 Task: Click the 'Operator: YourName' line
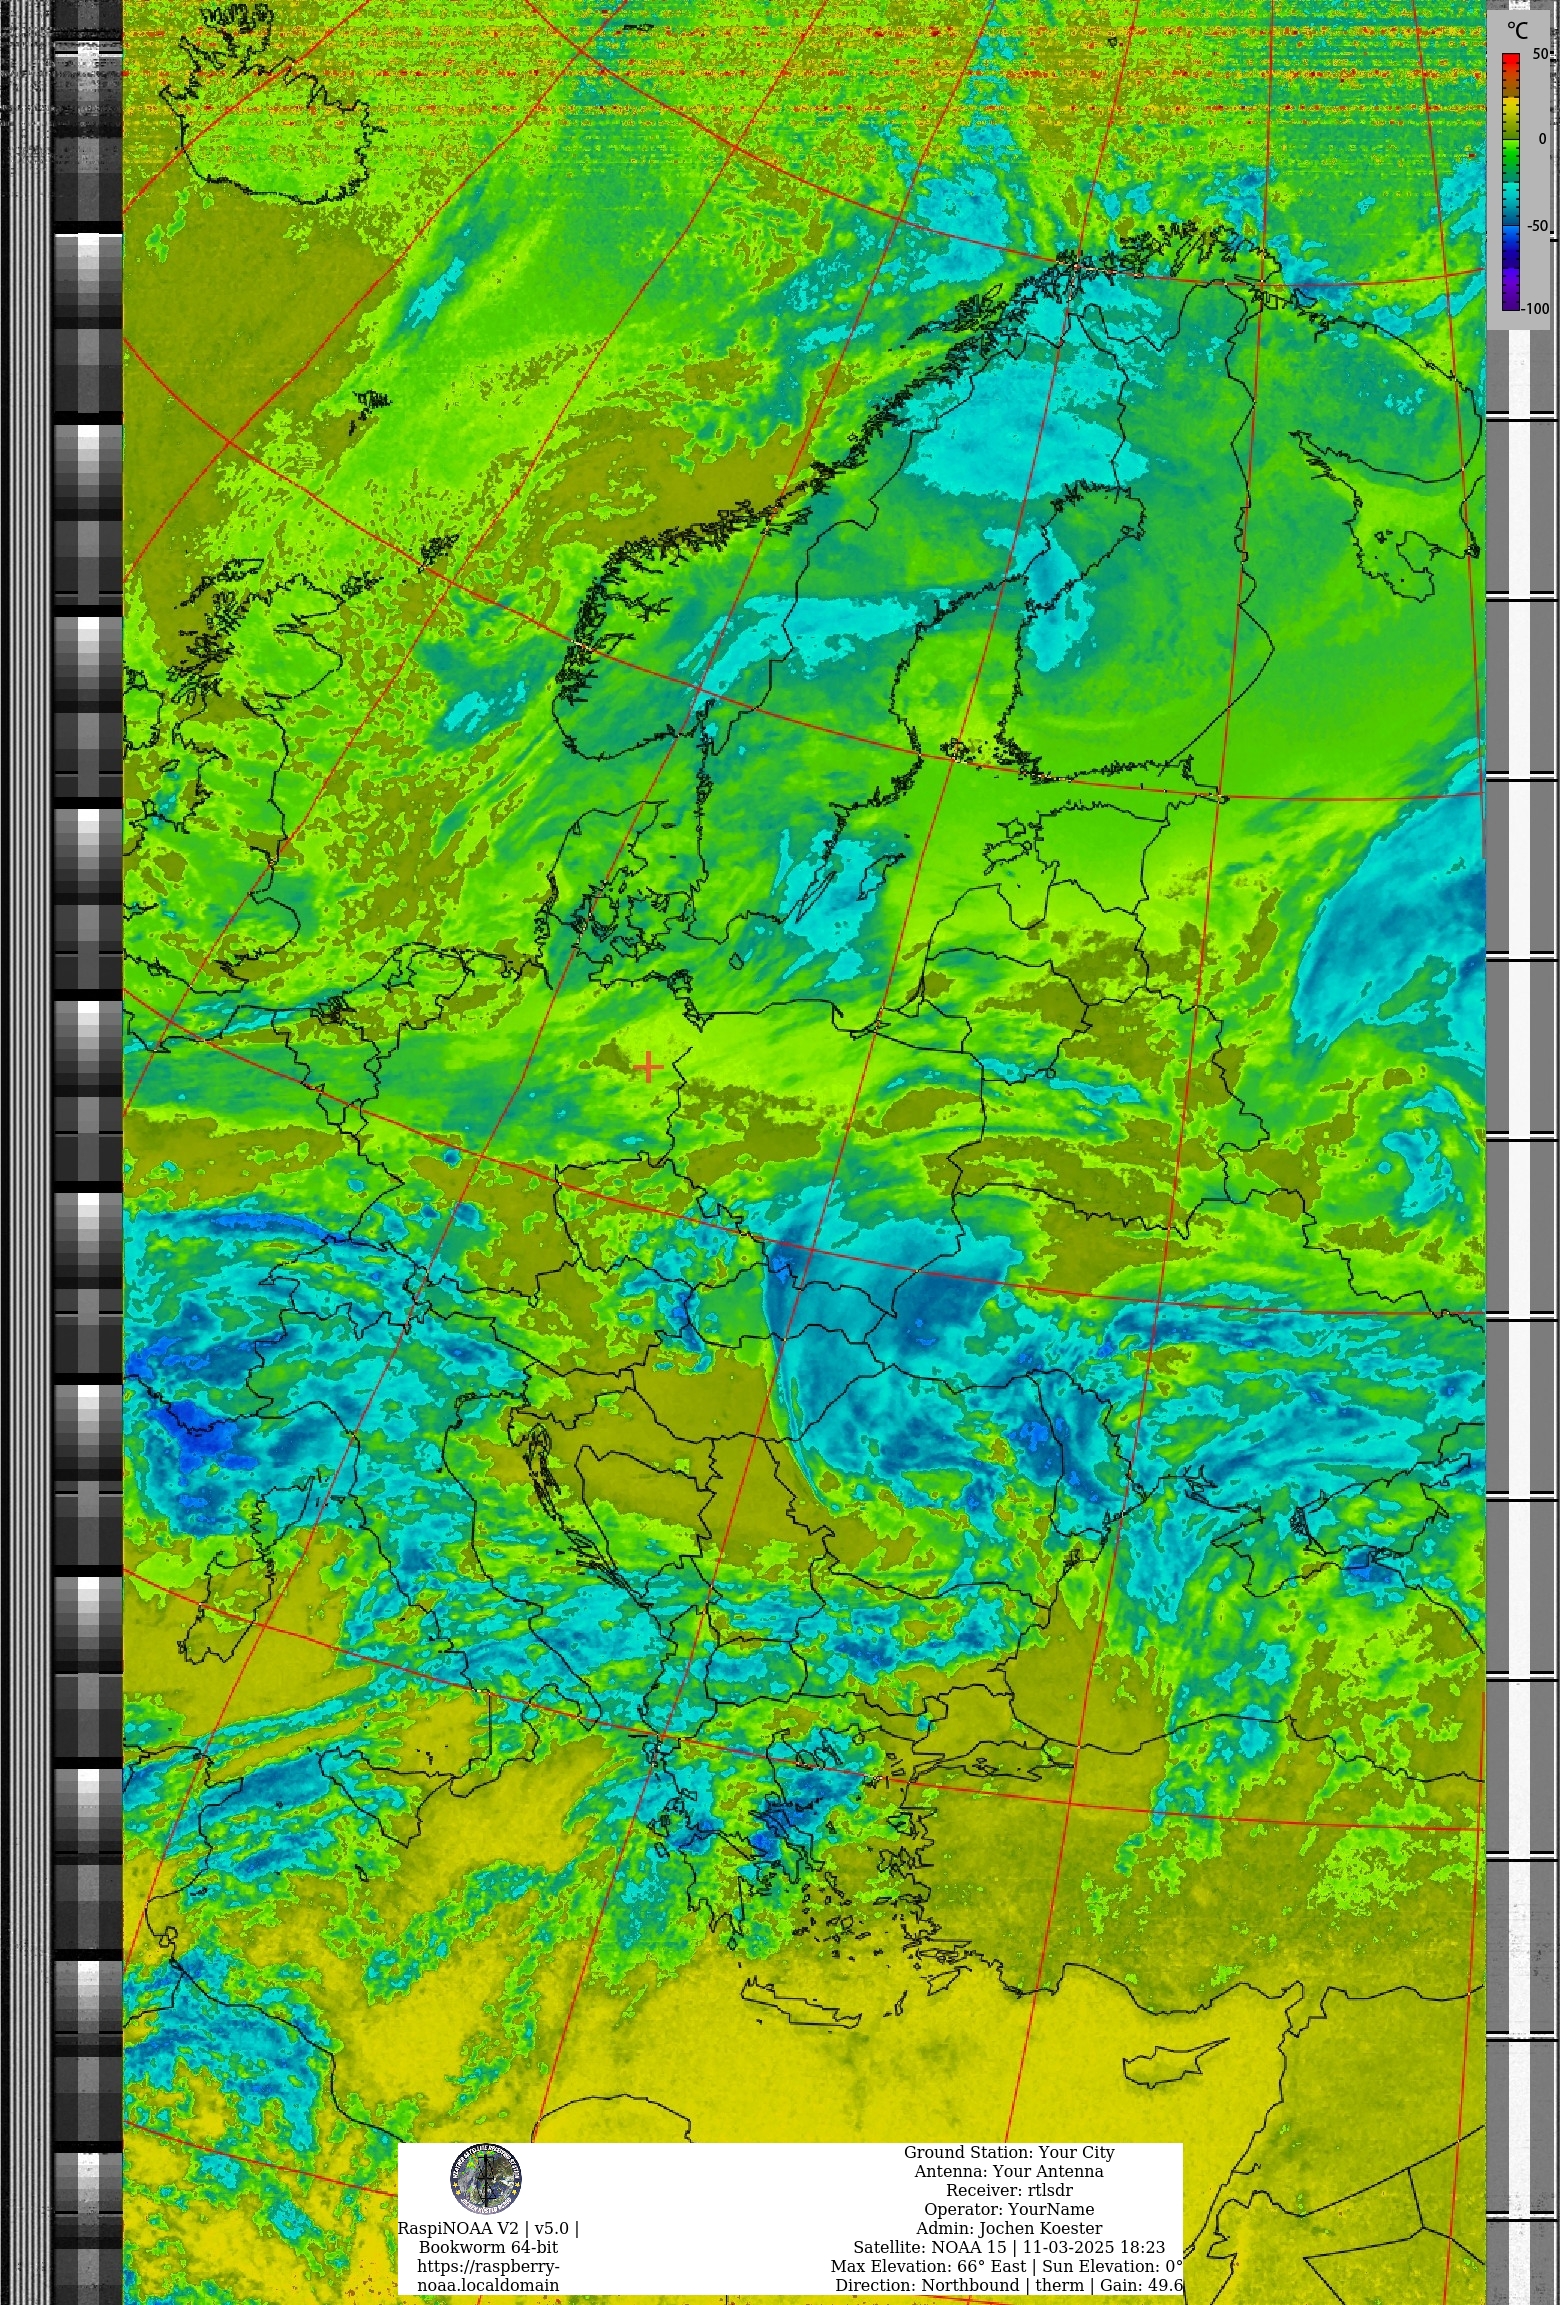[x=1009, y=2209]
